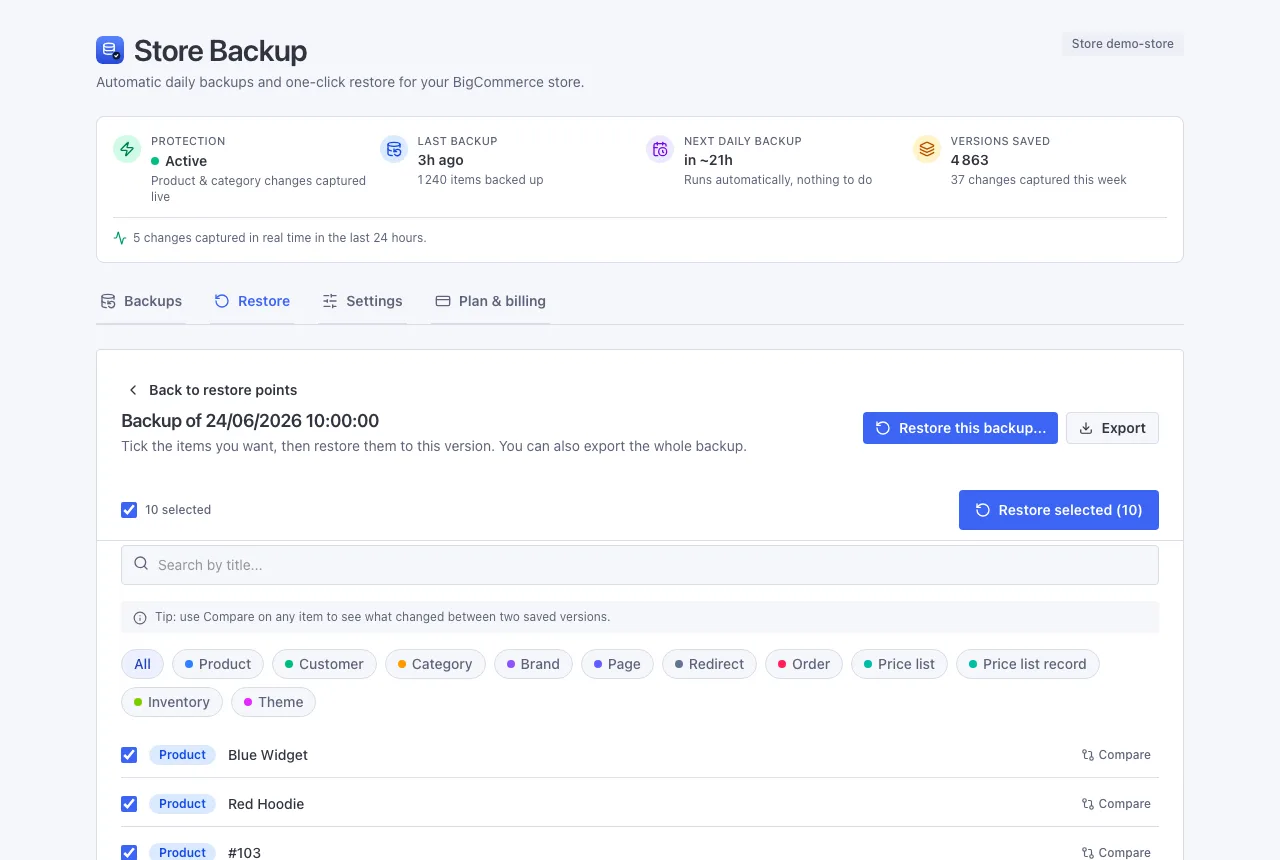This screenshot has width=1280, height=860.
Task: Filter by Theme type
Action: [273, 702]
